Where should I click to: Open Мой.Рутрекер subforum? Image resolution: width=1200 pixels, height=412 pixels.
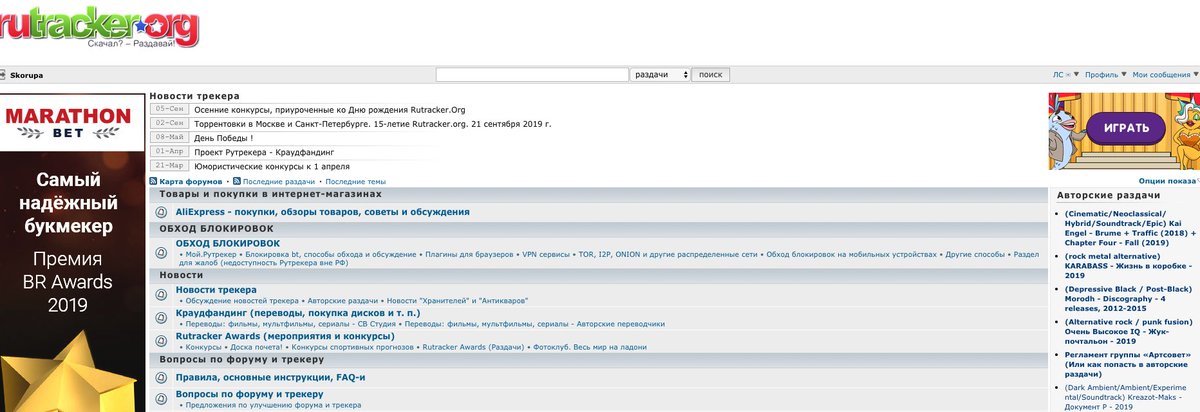(211, 255)
